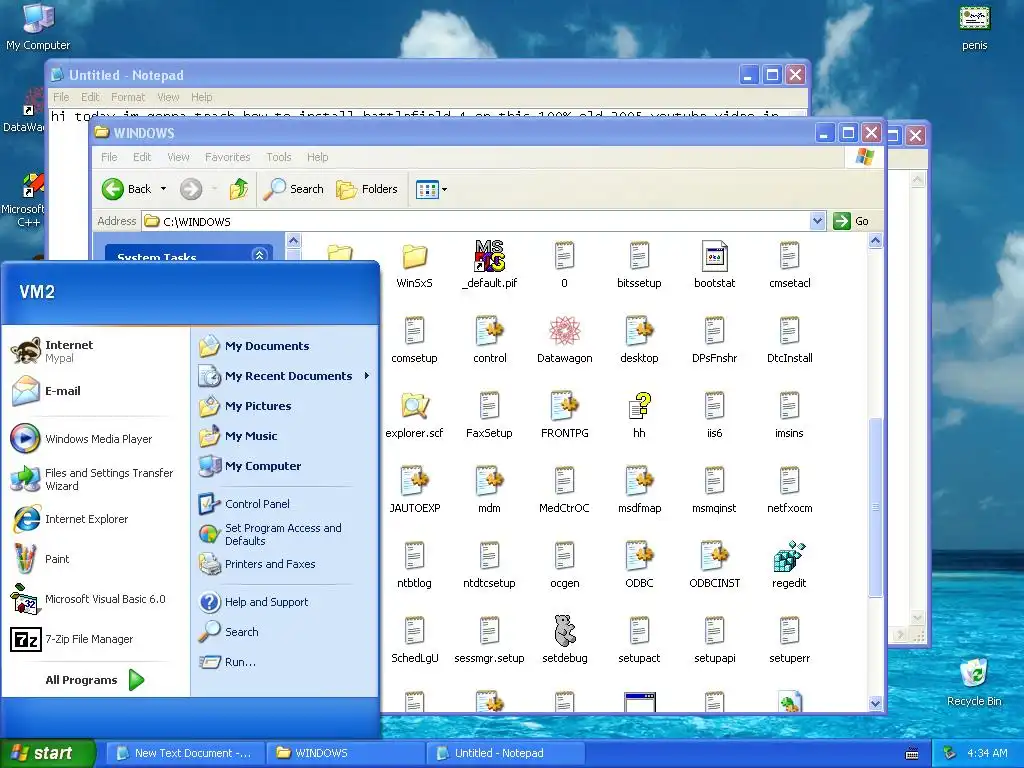Select the control file icon

coord(490,331)
